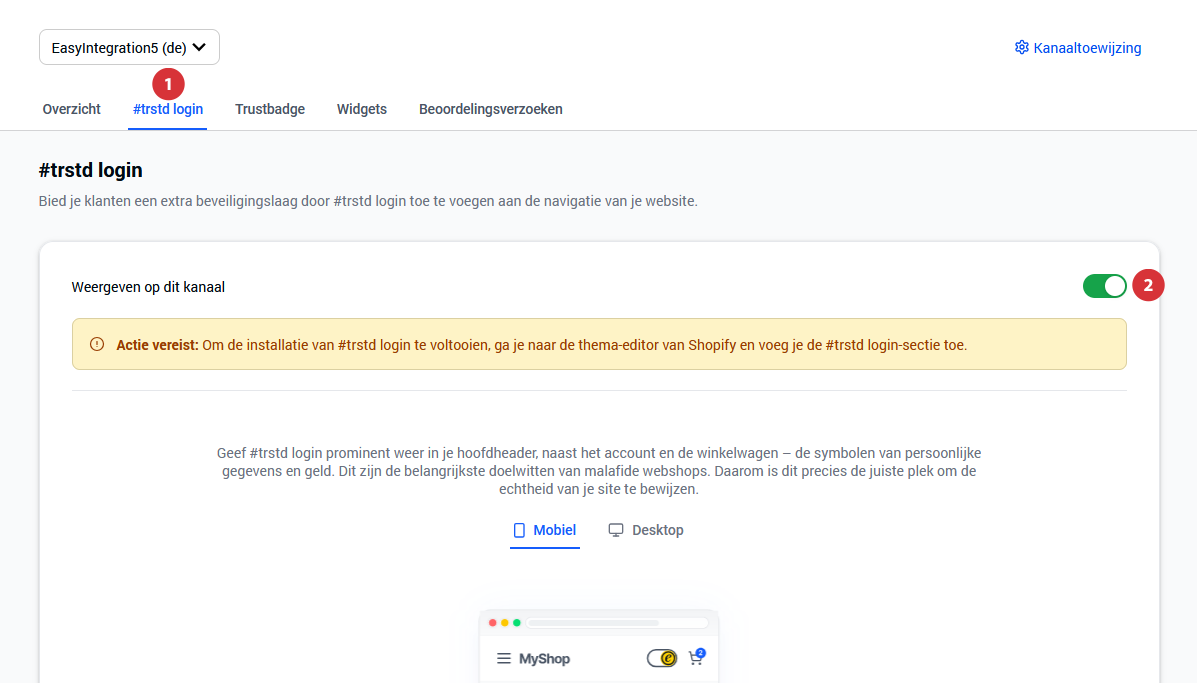Click the hamburger menu icon in MyShop preview
This screenshot has width=1197, height=683.
tap(504, 659)
